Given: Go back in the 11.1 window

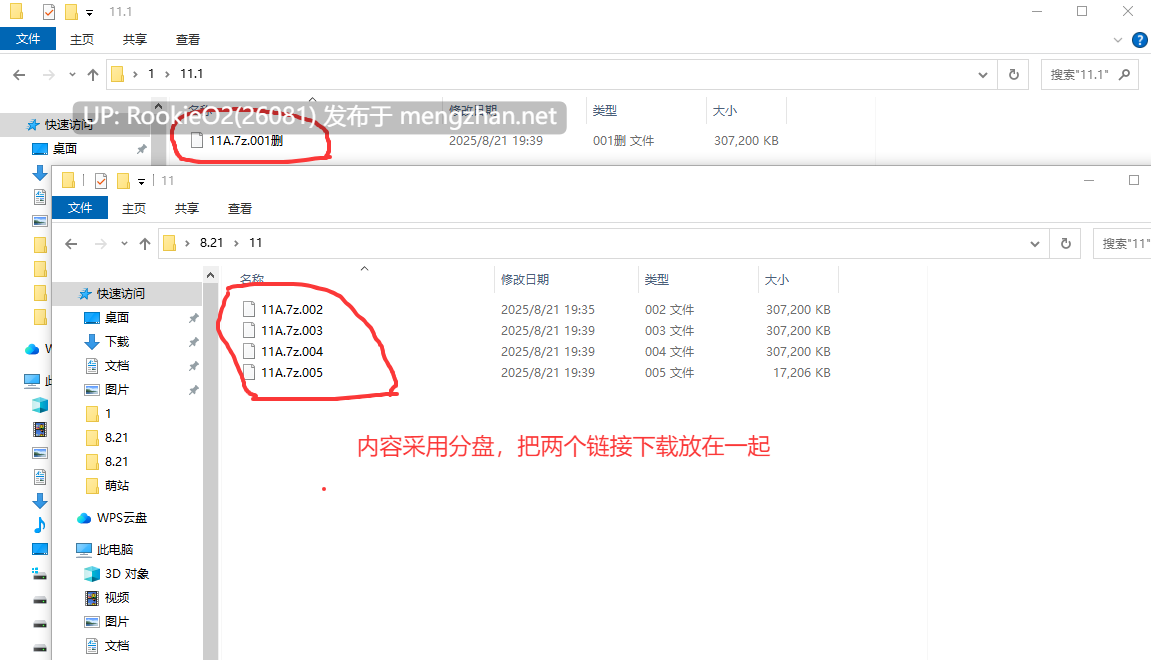Looking at the screenshot, I should click(x=20, y=74).
